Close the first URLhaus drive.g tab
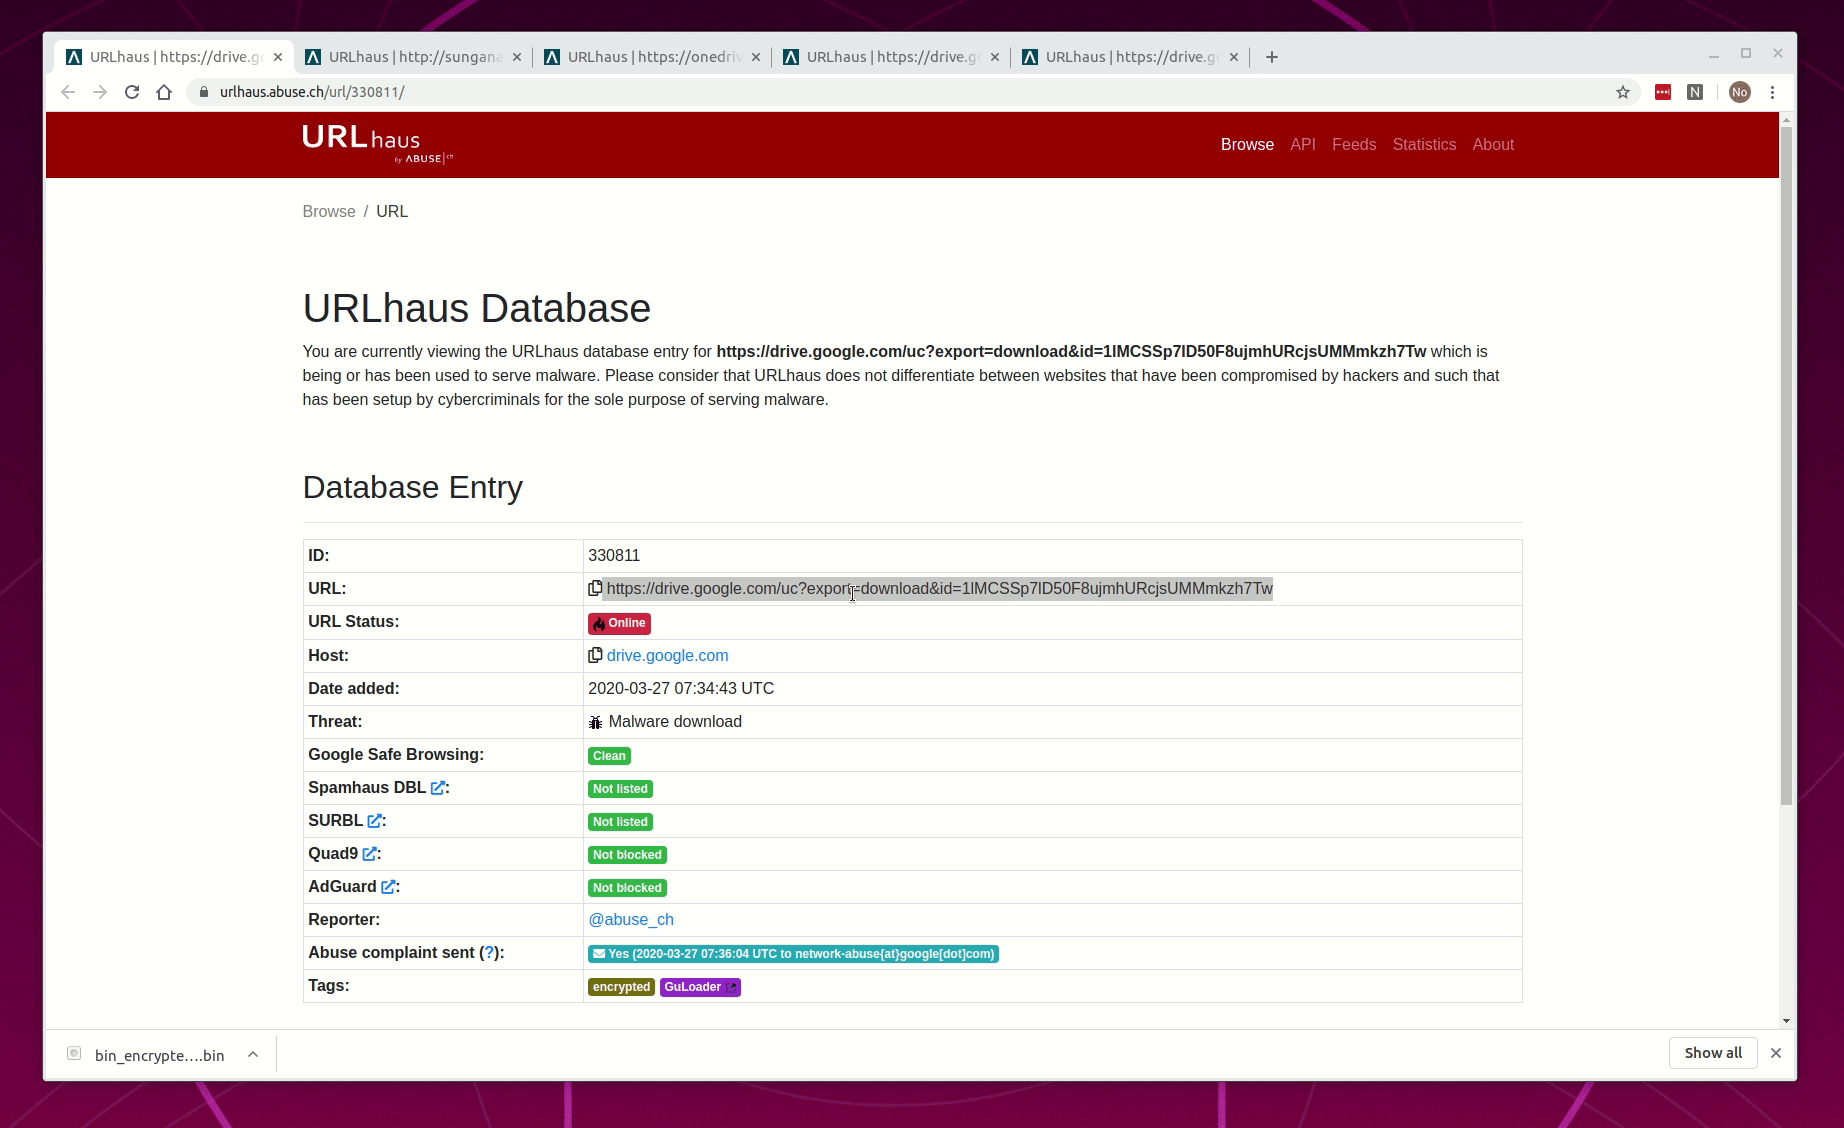 (x=278, y=57)
